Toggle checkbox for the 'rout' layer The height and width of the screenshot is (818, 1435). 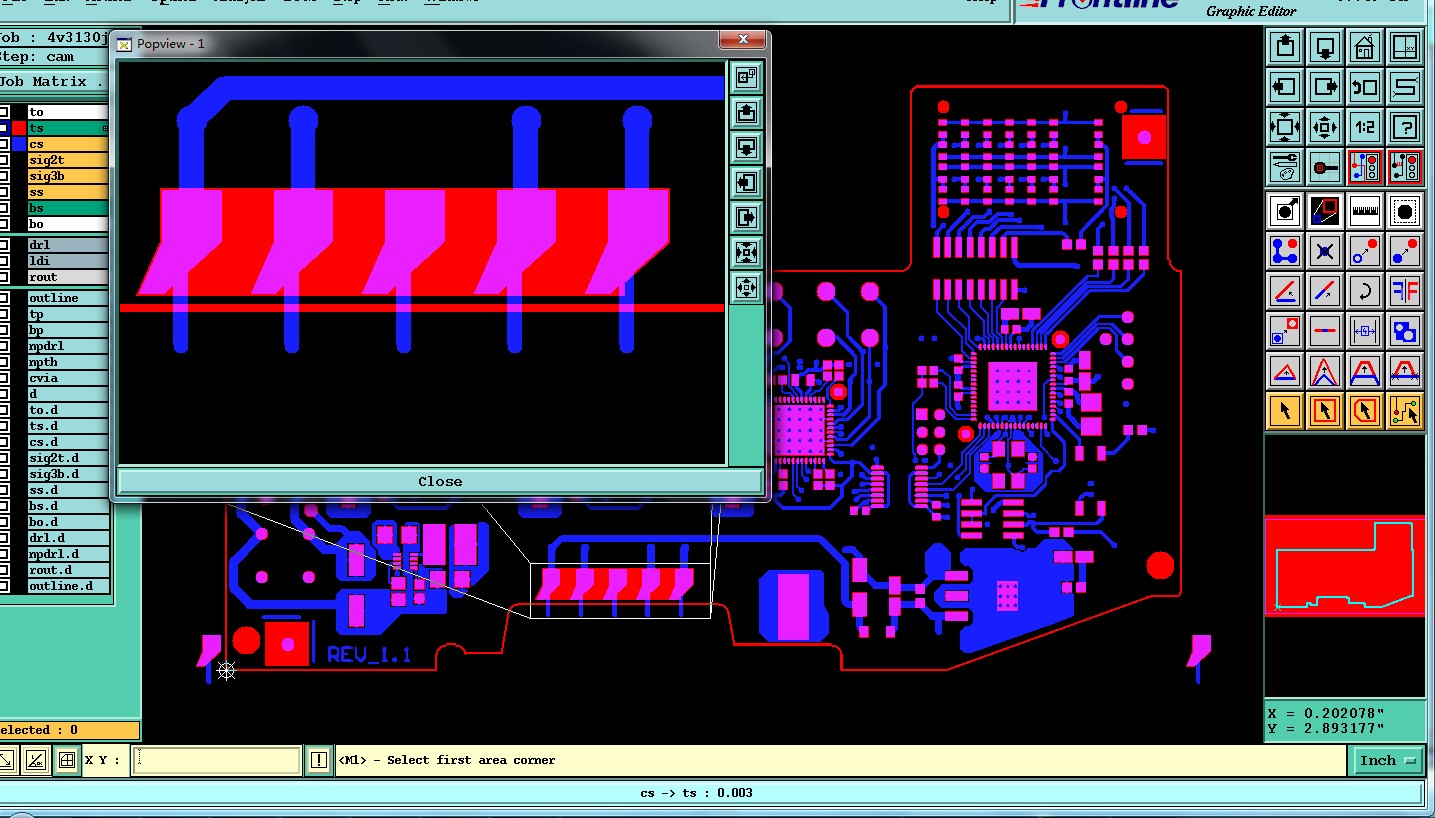pos(4,277)
